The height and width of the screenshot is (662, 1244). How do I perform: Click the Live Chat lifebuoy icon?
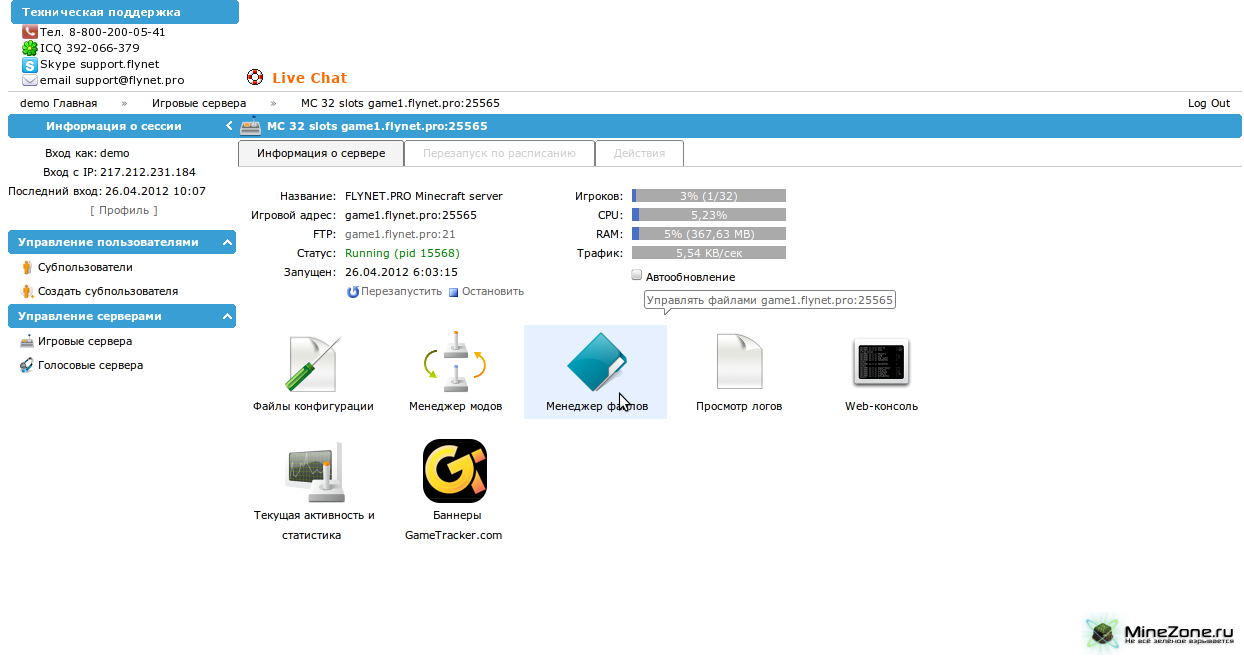(255, 78)
